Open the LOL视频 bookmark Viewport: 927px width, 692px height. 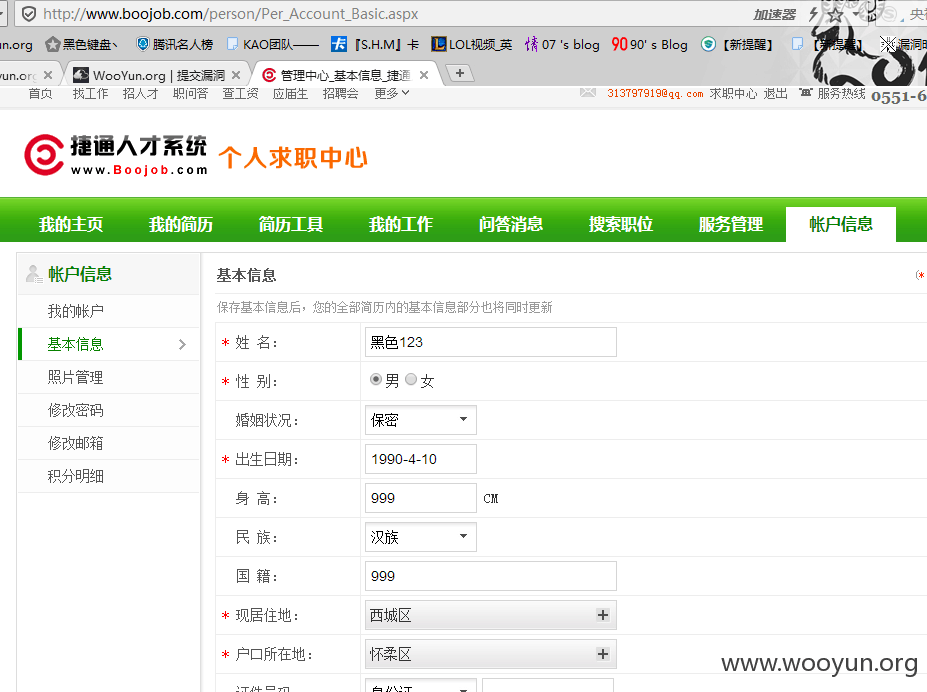click(472, 44)
